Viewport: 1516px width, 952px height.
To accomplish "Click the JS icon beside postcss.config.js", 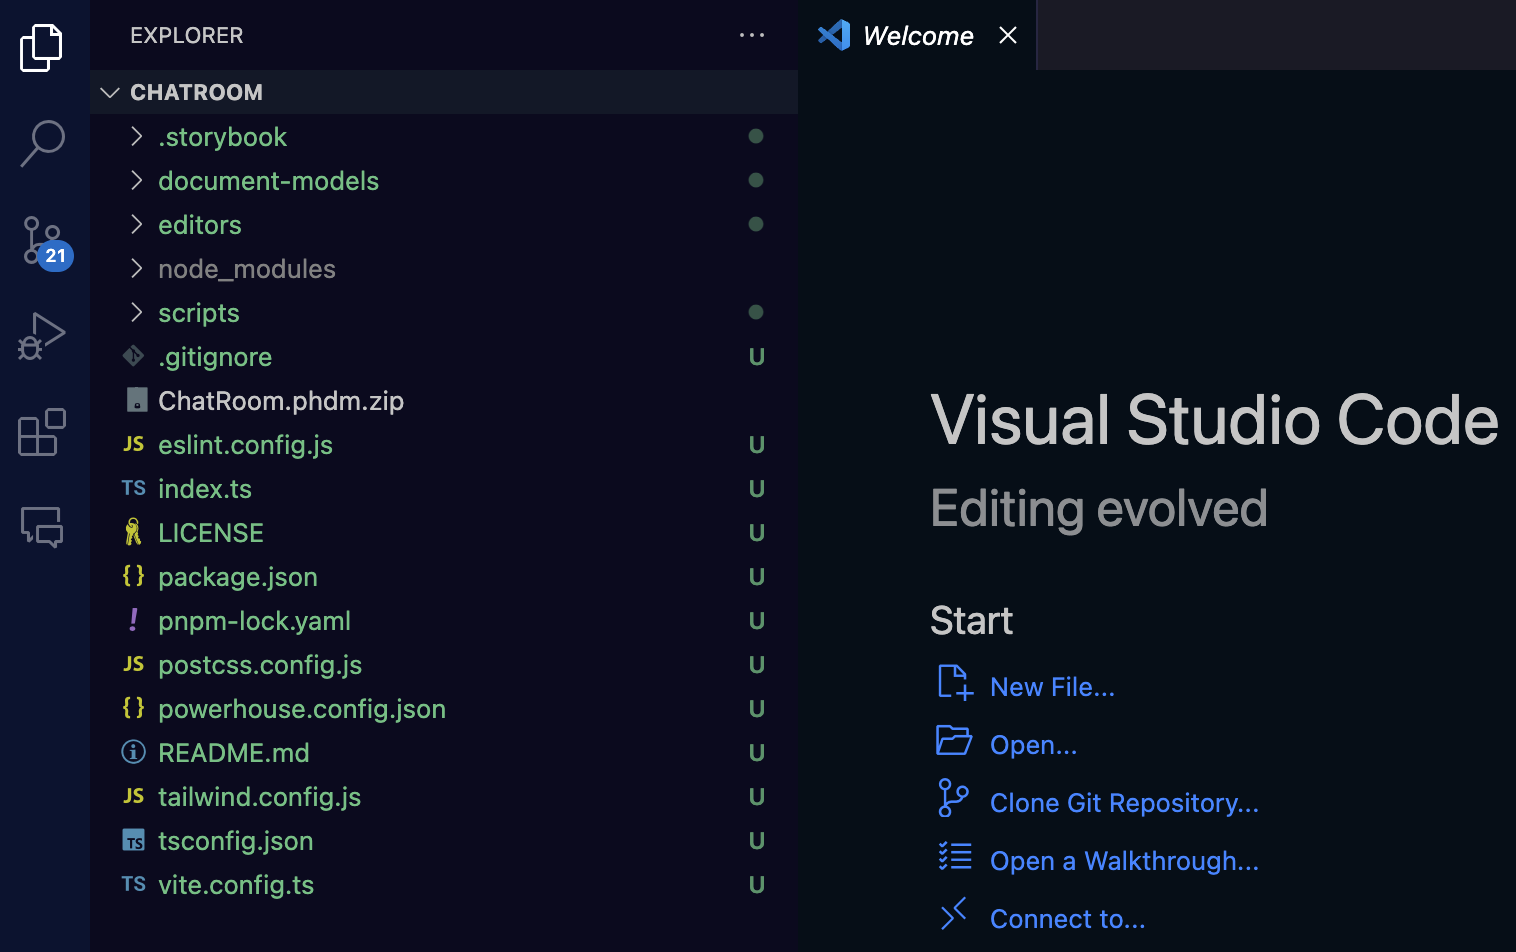I will [133, 664].
